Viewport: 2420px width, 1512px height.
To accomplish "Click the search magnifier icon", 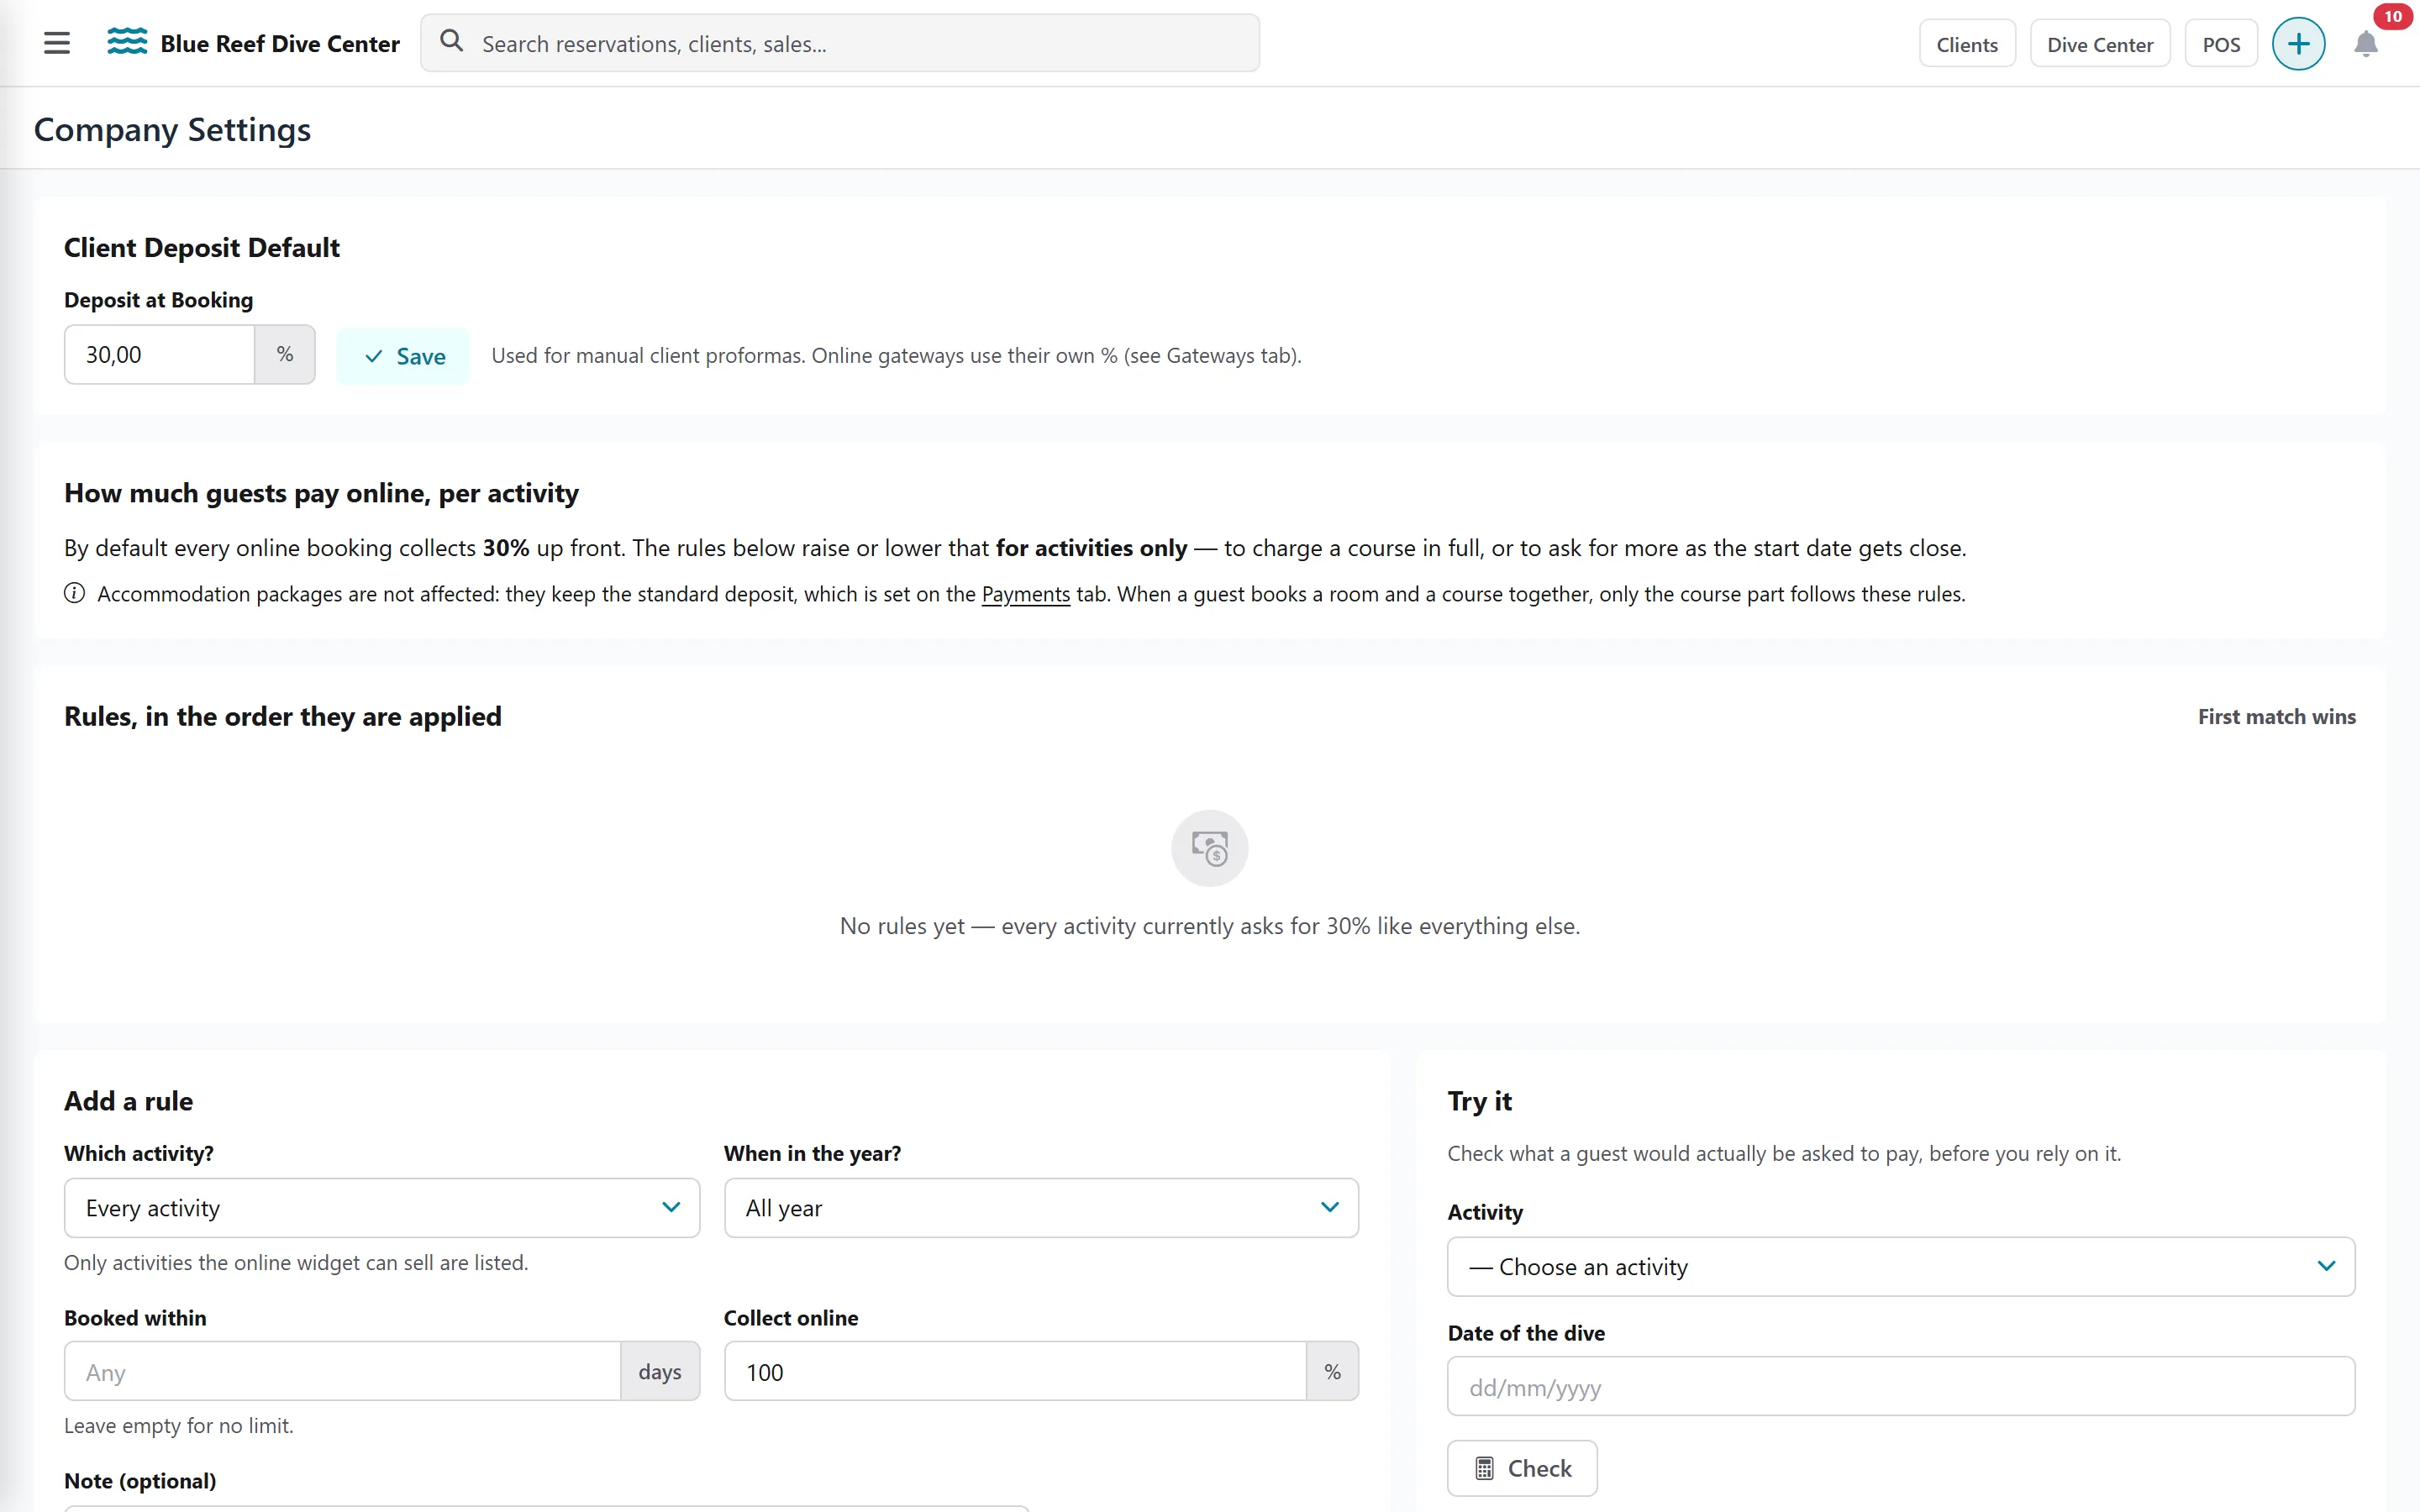I will (x=452, y=41).
